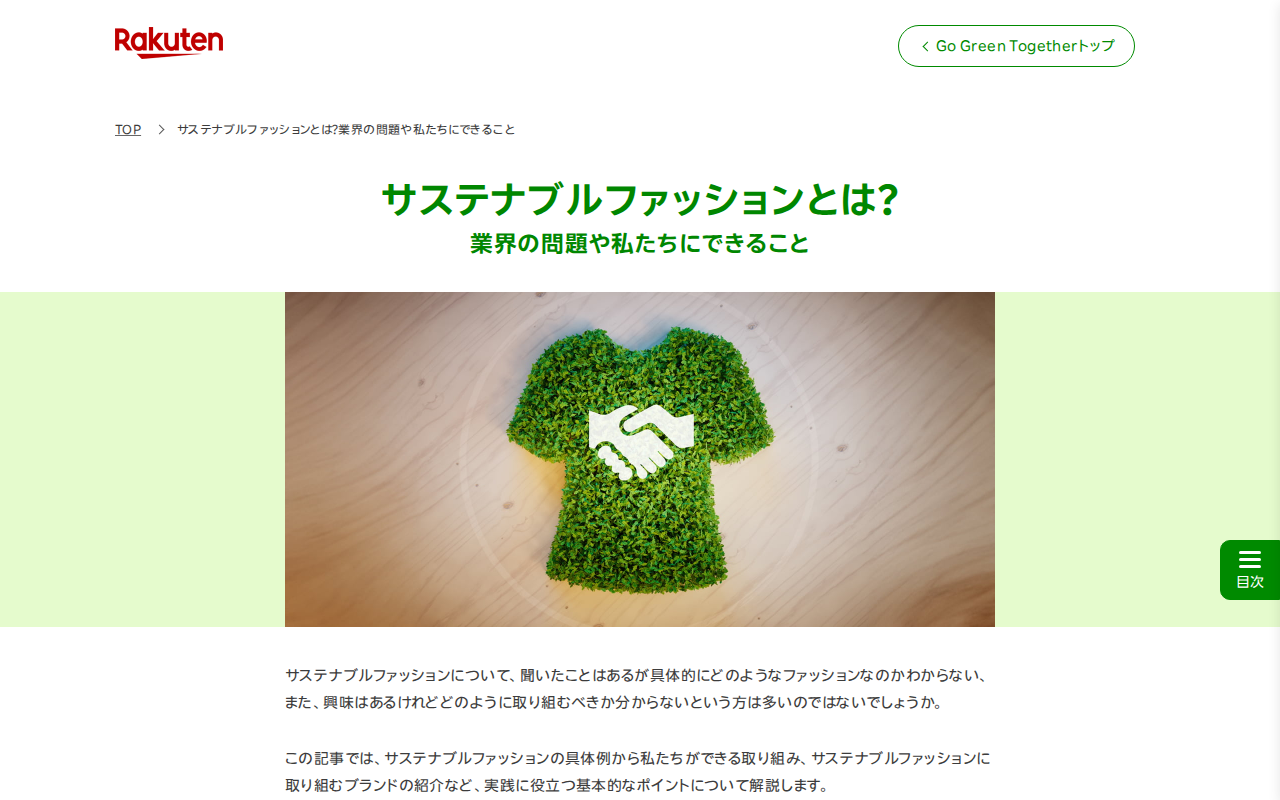The height and width of the screenshot is (800, 1280).
Task: Click the Rakuten logo
Action: (169, 42)
